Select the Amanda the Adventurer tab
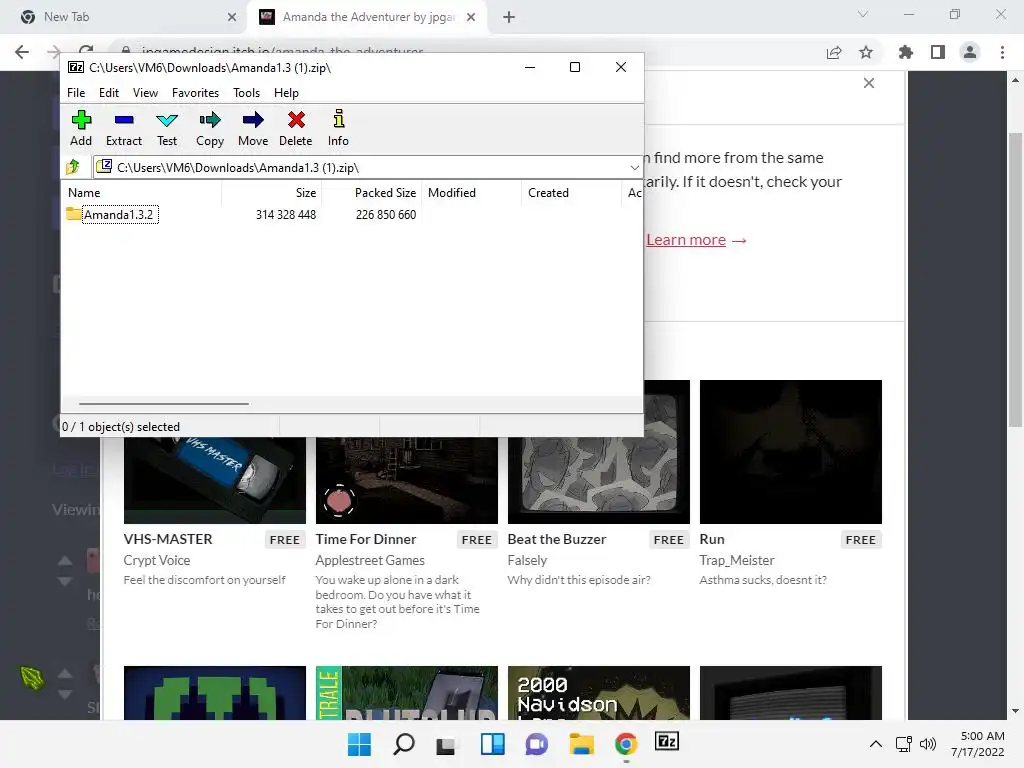This screenshot has height=768, width=1024. [369, 17]
